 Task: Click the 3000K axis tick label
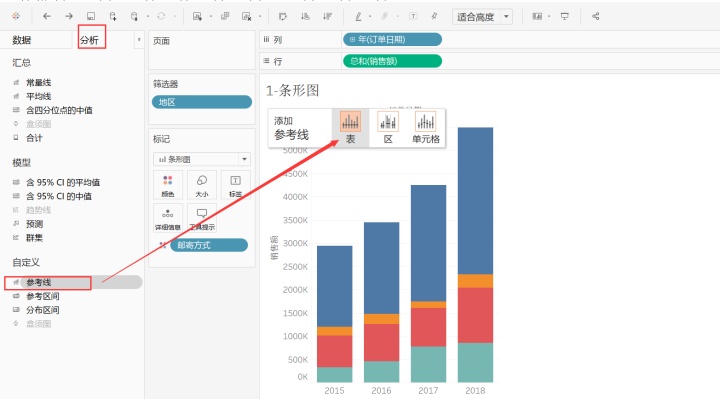coord(295,243)
